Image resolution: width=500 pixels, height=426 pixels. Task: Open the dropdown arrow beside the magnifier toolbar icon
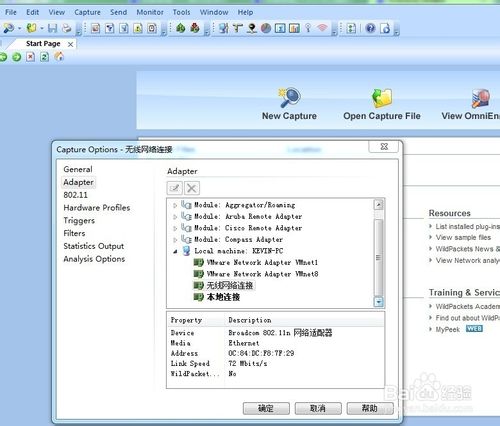coord(19,28)
